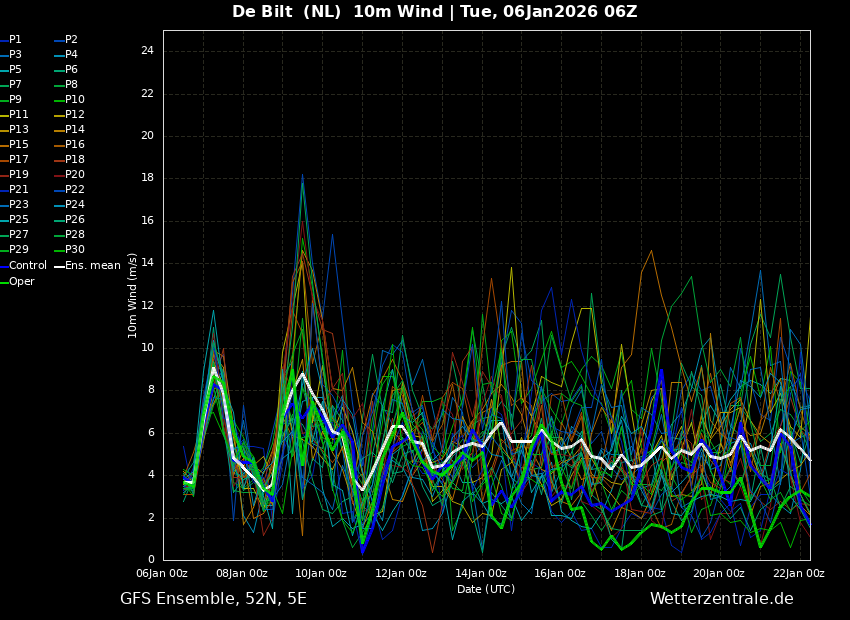Click the 14 value on wind axis

click(x=147, y=263)
